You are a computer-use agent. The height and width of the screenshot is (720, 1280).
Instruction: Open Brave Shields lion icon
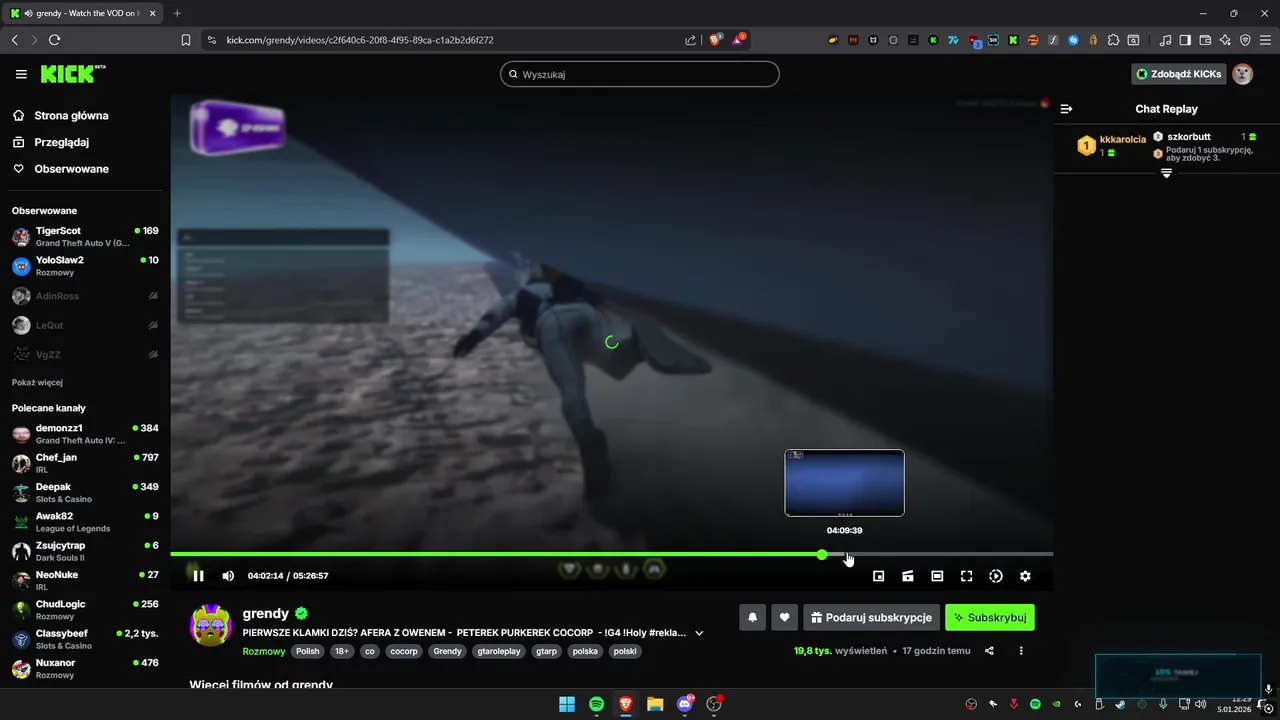pyautogui.click(x=715, y=40)
